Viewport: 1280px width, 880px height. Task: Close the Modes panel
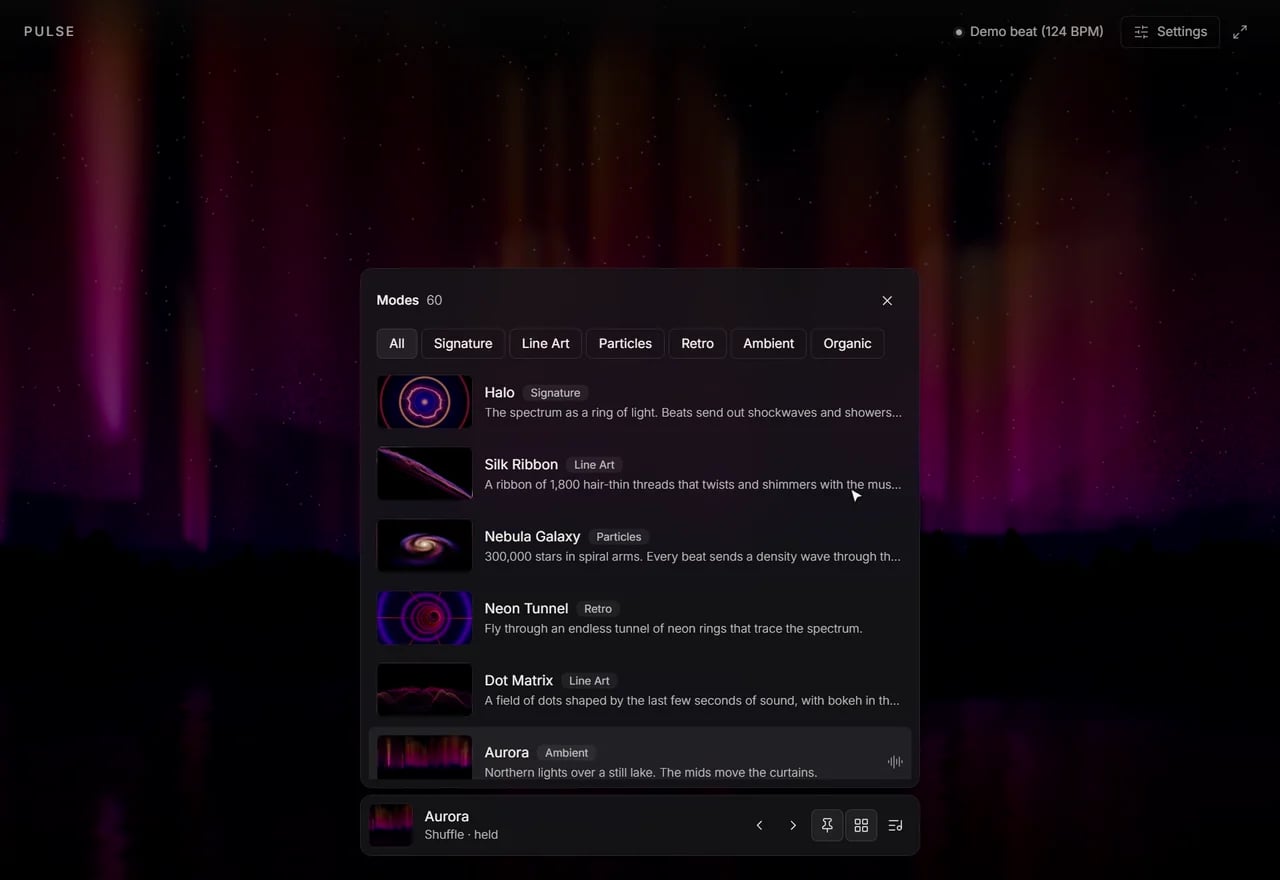[x=887, y=301]
